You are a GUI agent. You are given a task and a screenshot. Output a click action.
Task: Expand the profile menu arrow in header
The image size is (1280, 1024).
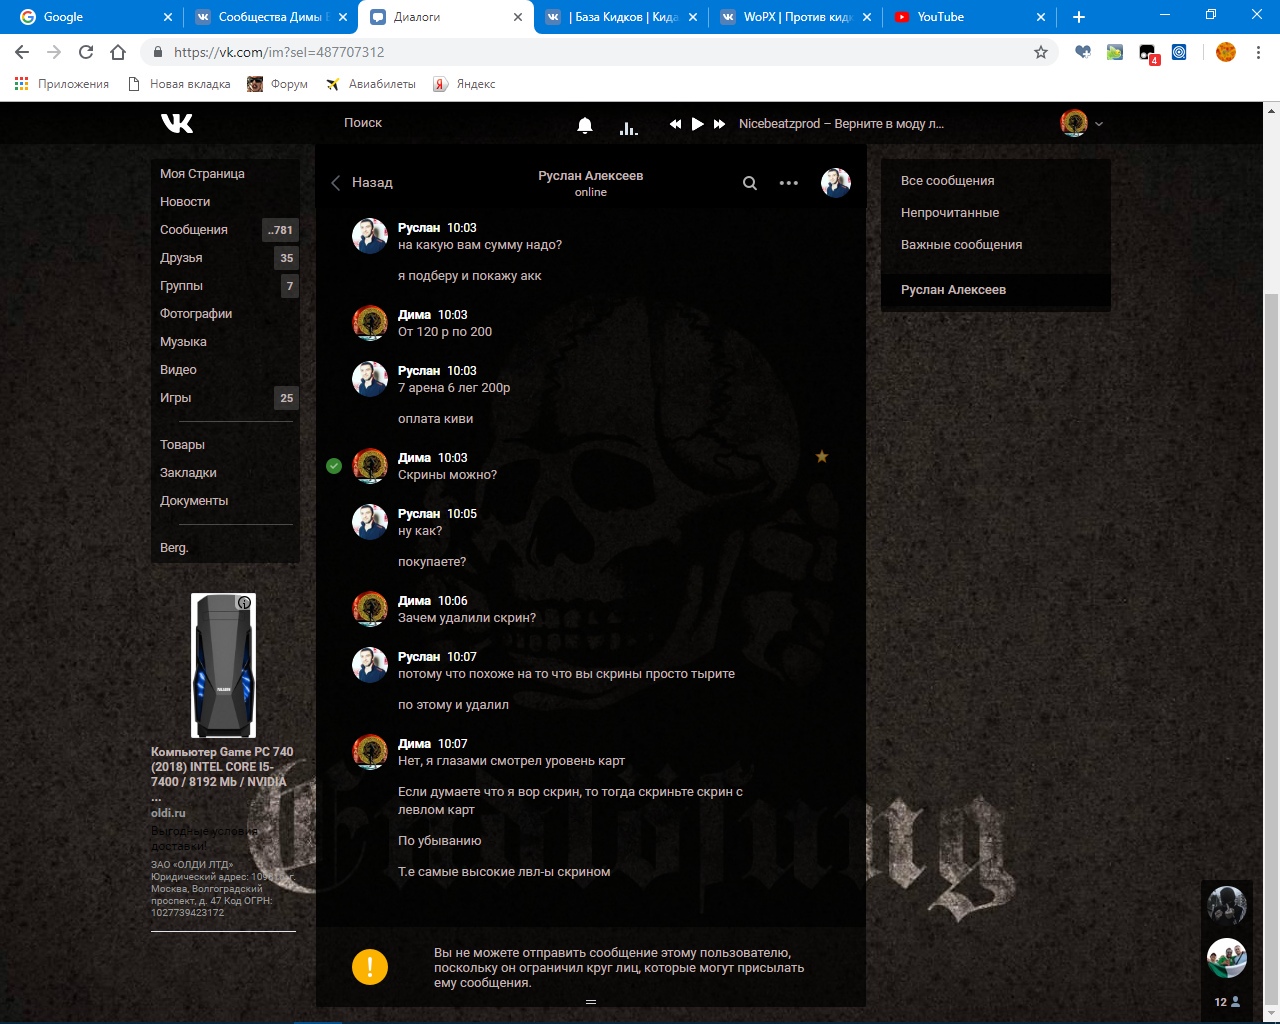[1099, 124]
